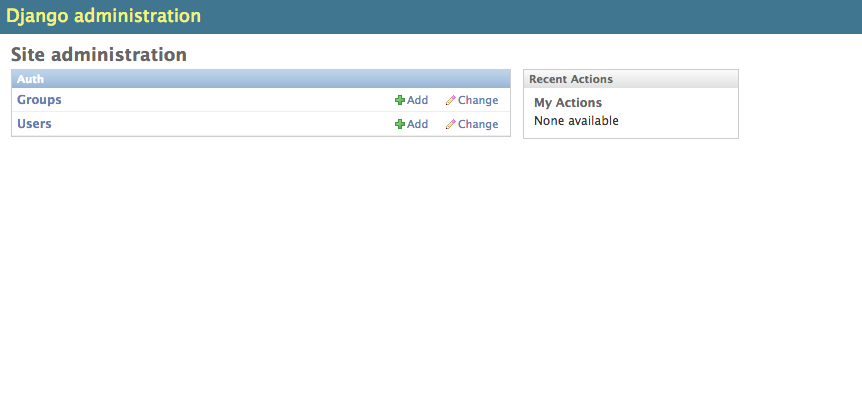Click the Change link for Users
The height and width of the screenshot is (399, 862).
(x=478, y=124)
